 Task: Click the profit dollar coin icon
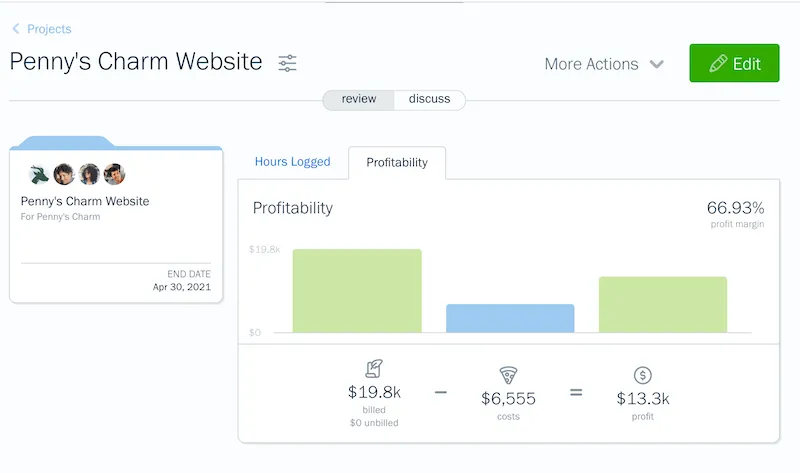[643, 375]
